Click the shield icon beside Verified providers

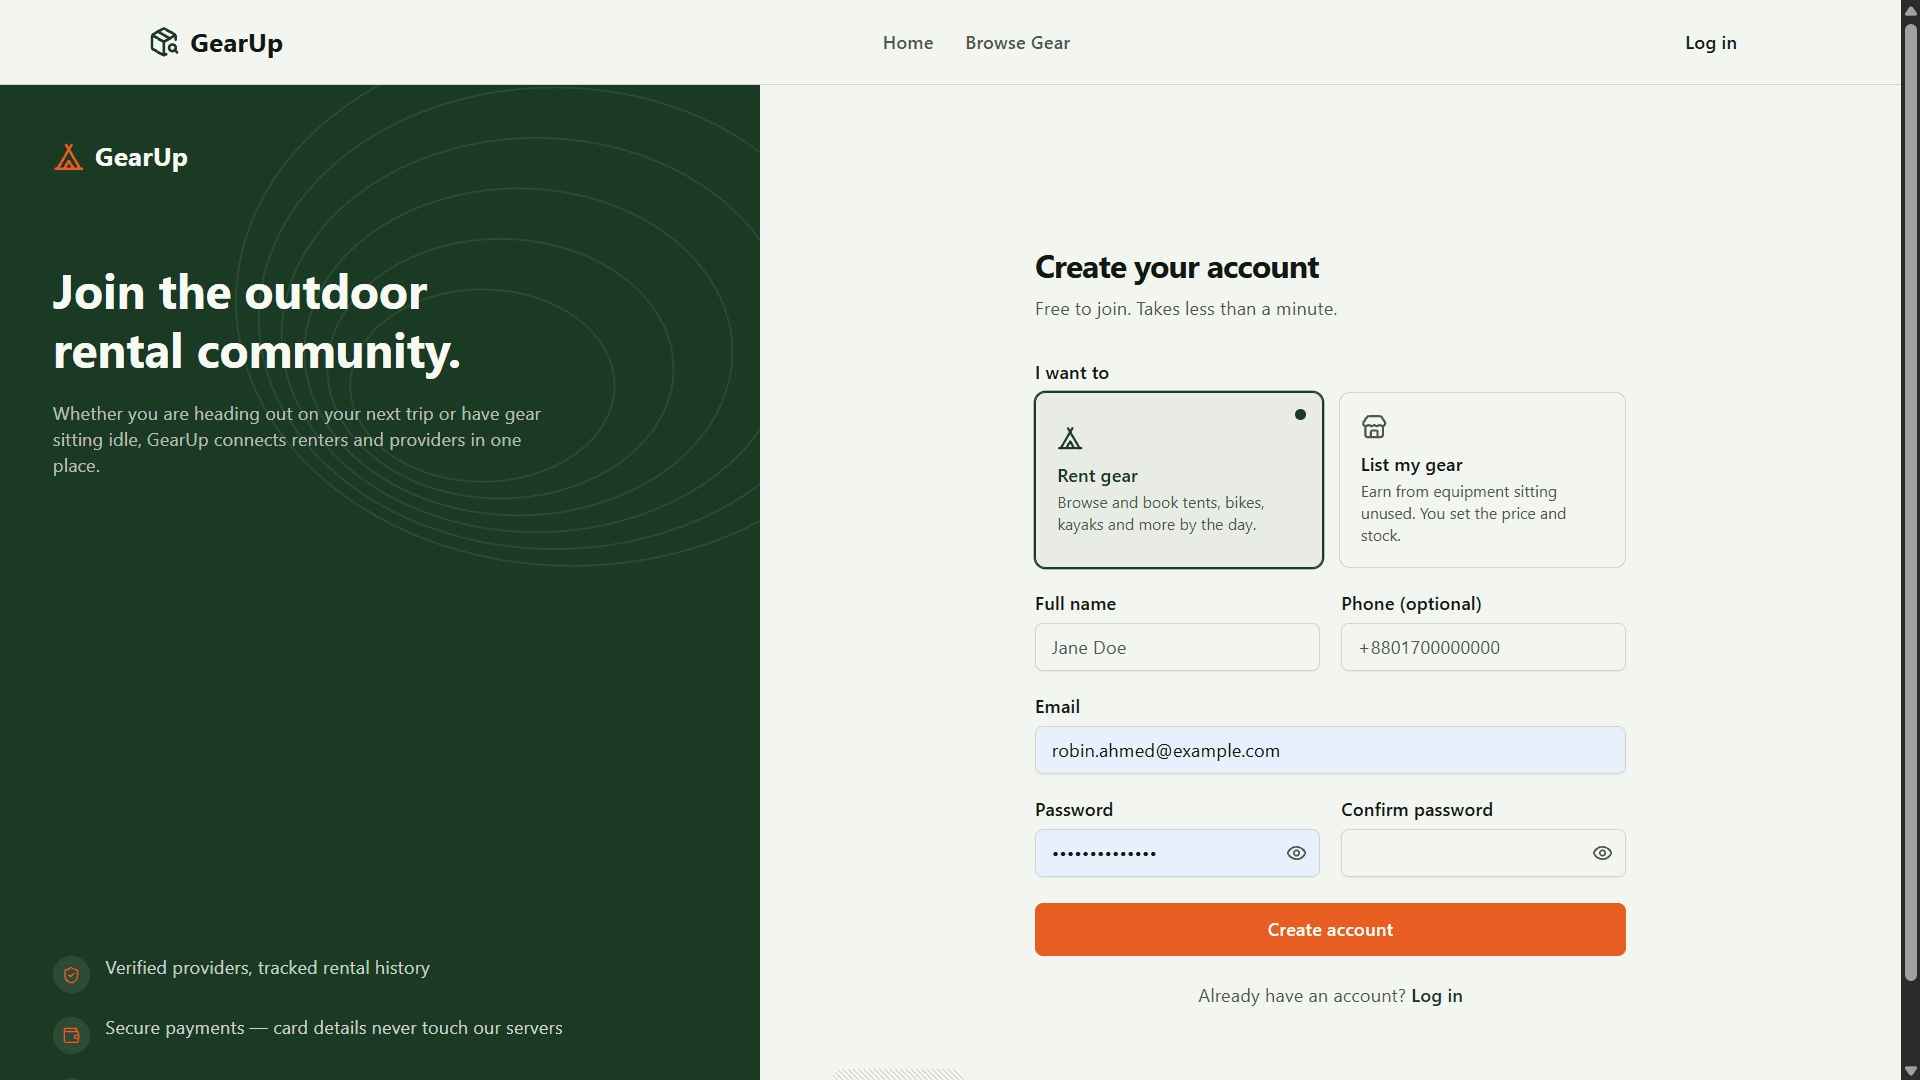point(71,975)
